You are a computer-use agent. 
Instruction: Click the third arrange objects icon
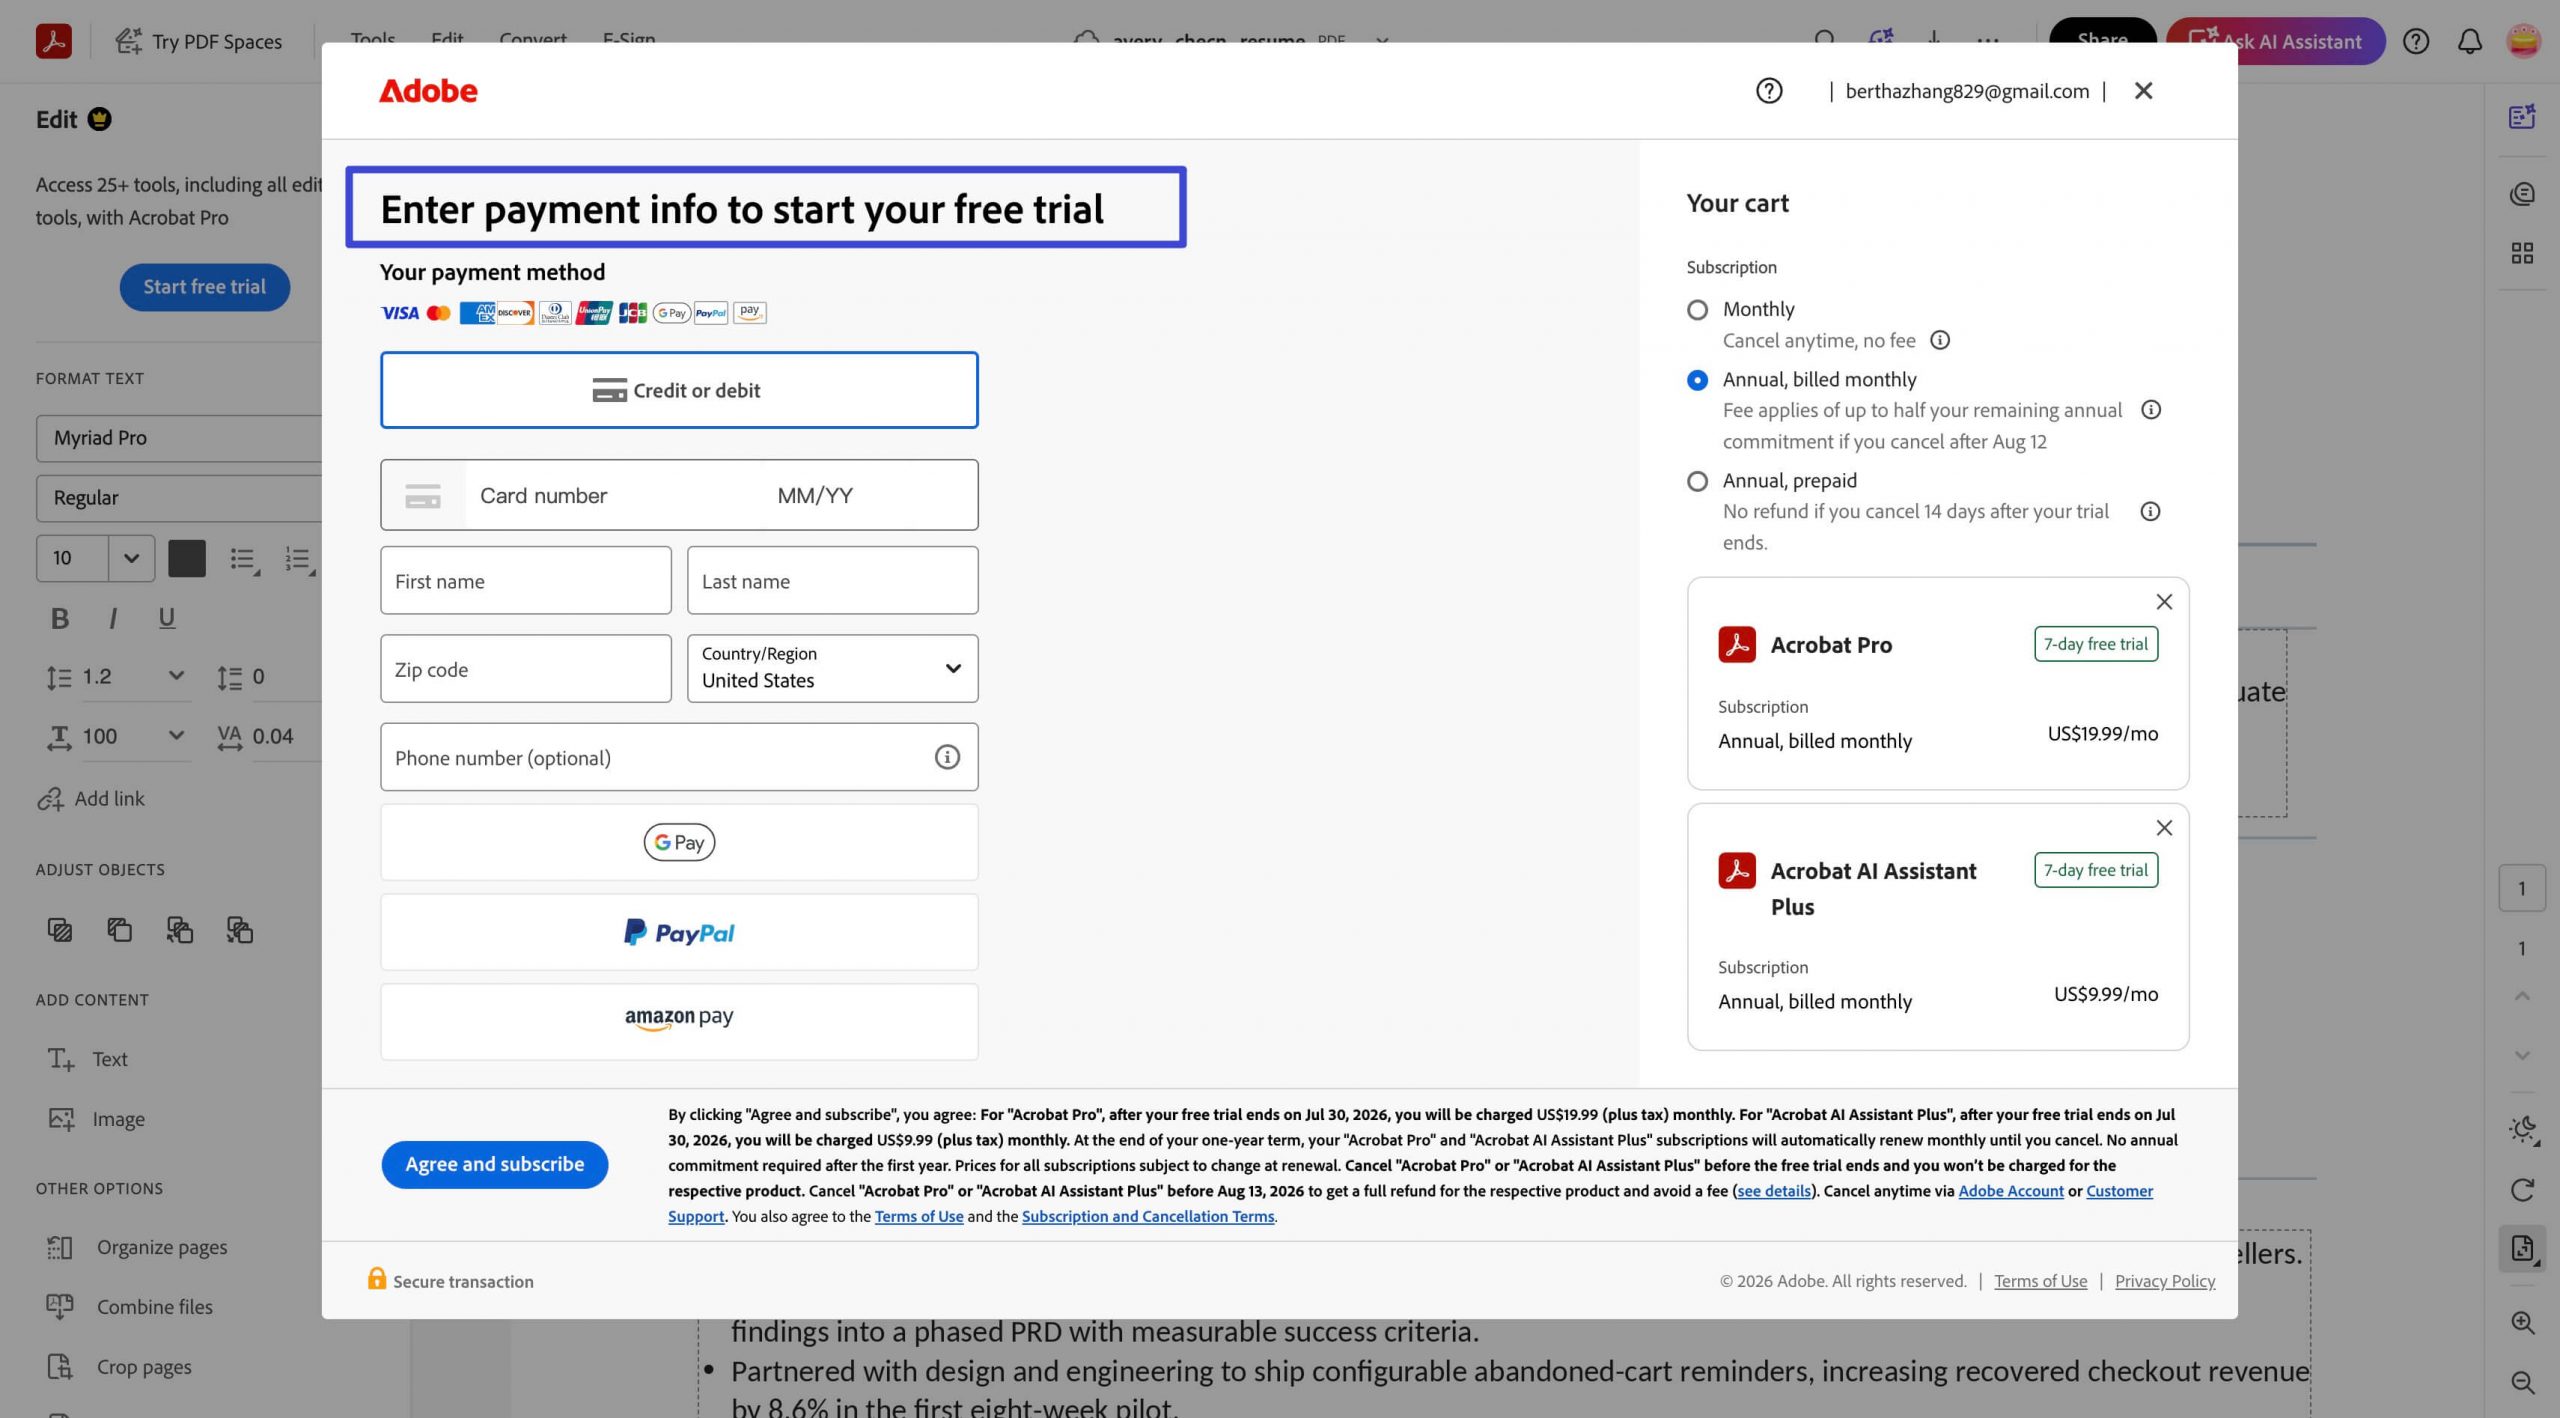coord(180,930)
